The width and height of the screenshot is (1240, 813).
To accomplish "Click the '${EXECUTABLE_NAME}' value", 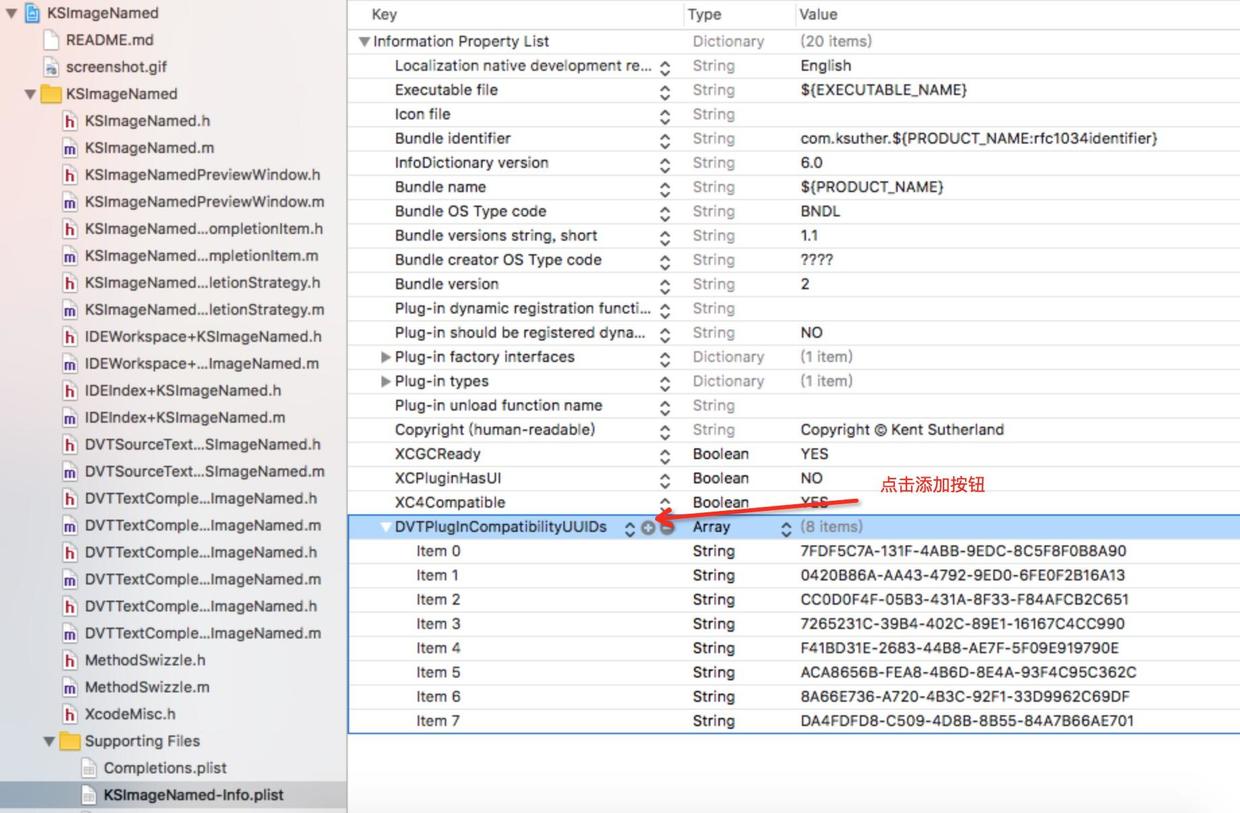I will coord(884,90).
